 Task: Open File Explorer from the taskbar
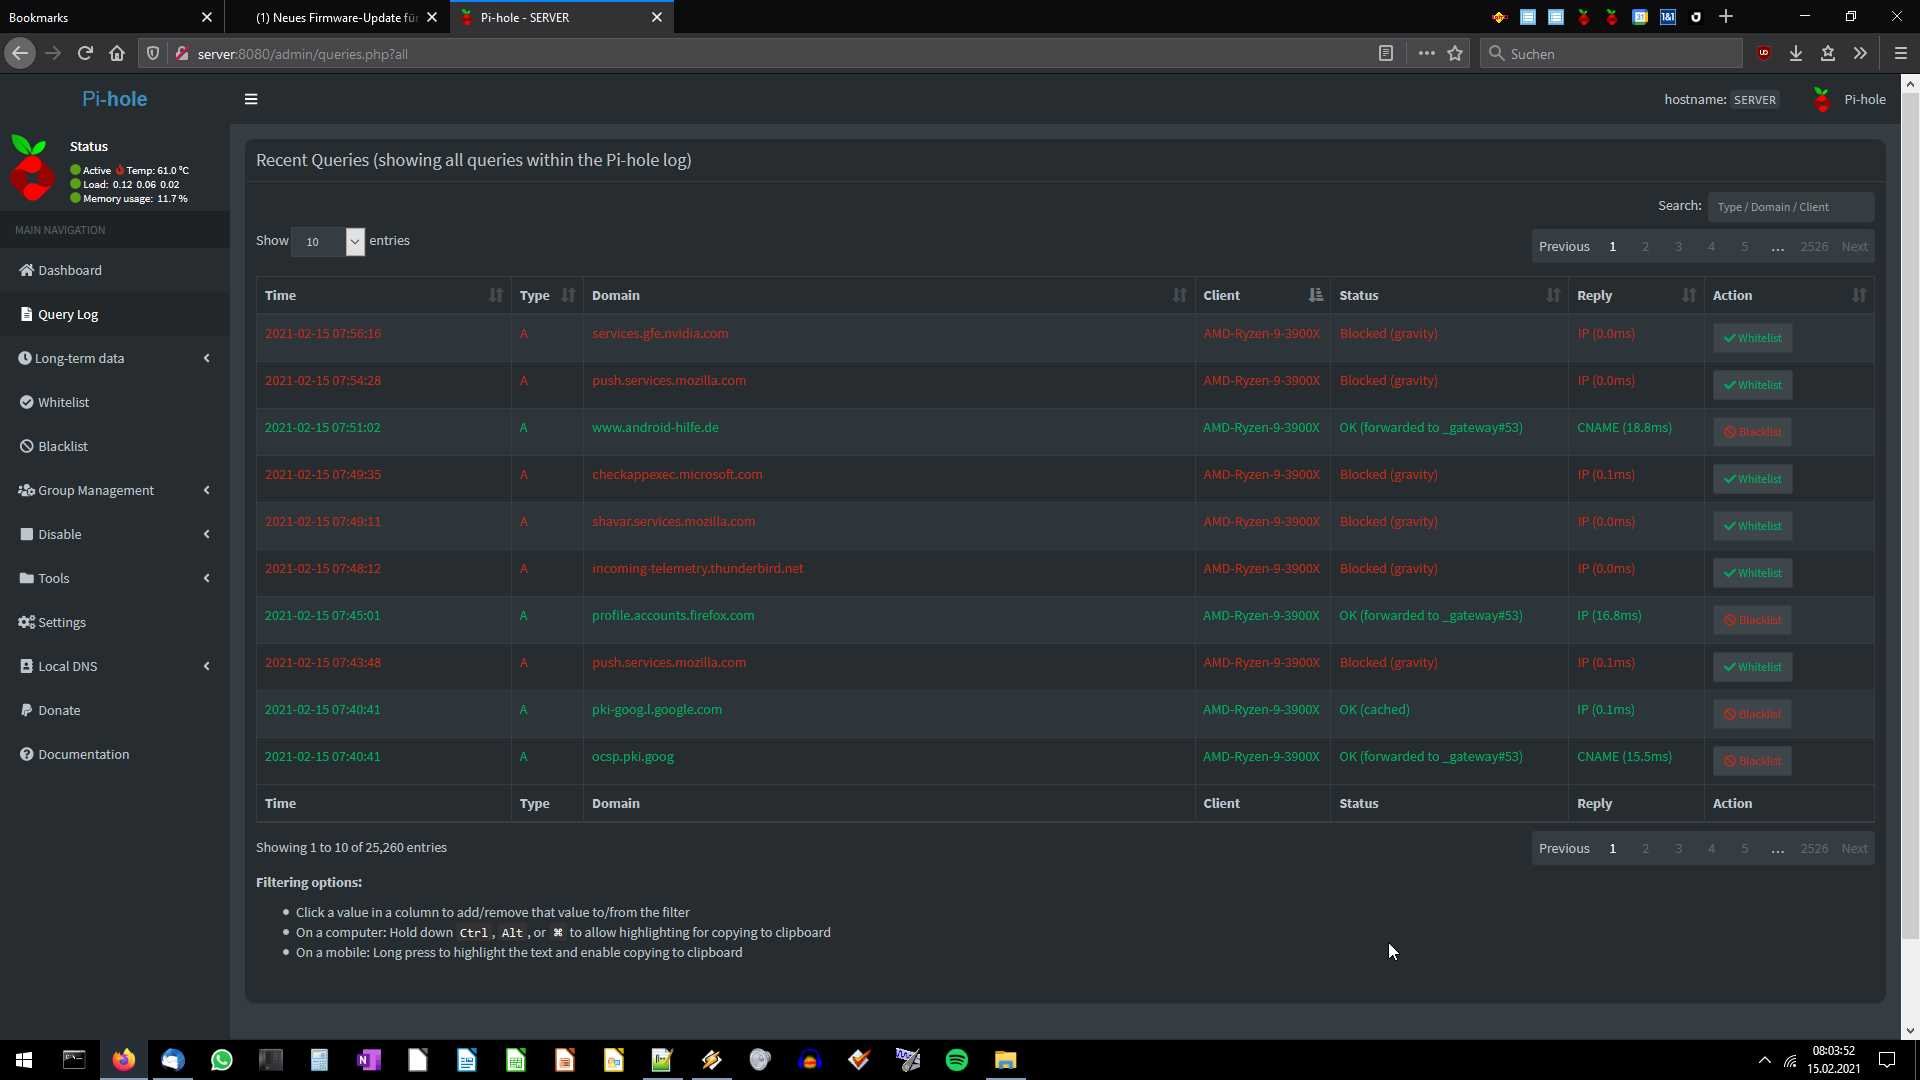pos(1006,1060)
